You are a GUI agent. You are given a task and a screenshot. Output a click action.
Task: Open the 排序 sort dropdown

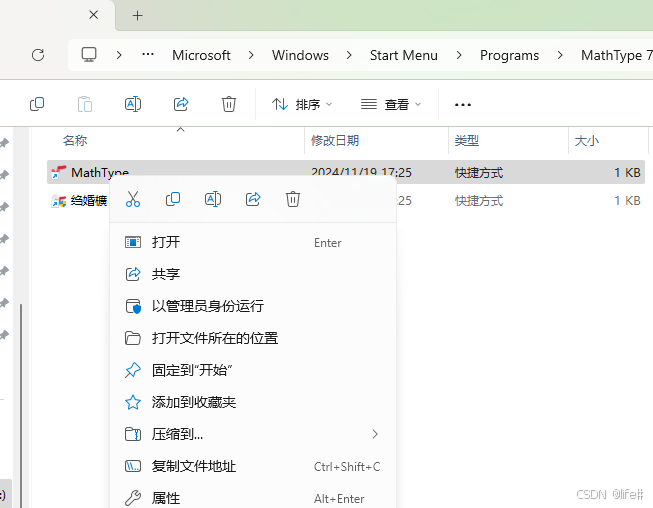302,104
